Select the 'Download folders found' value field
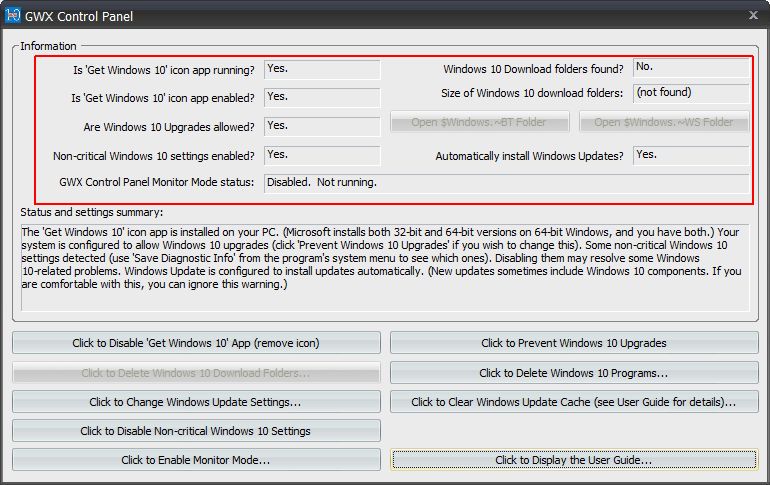This screenshot has width=770, height=485. [x=690, y=68]
